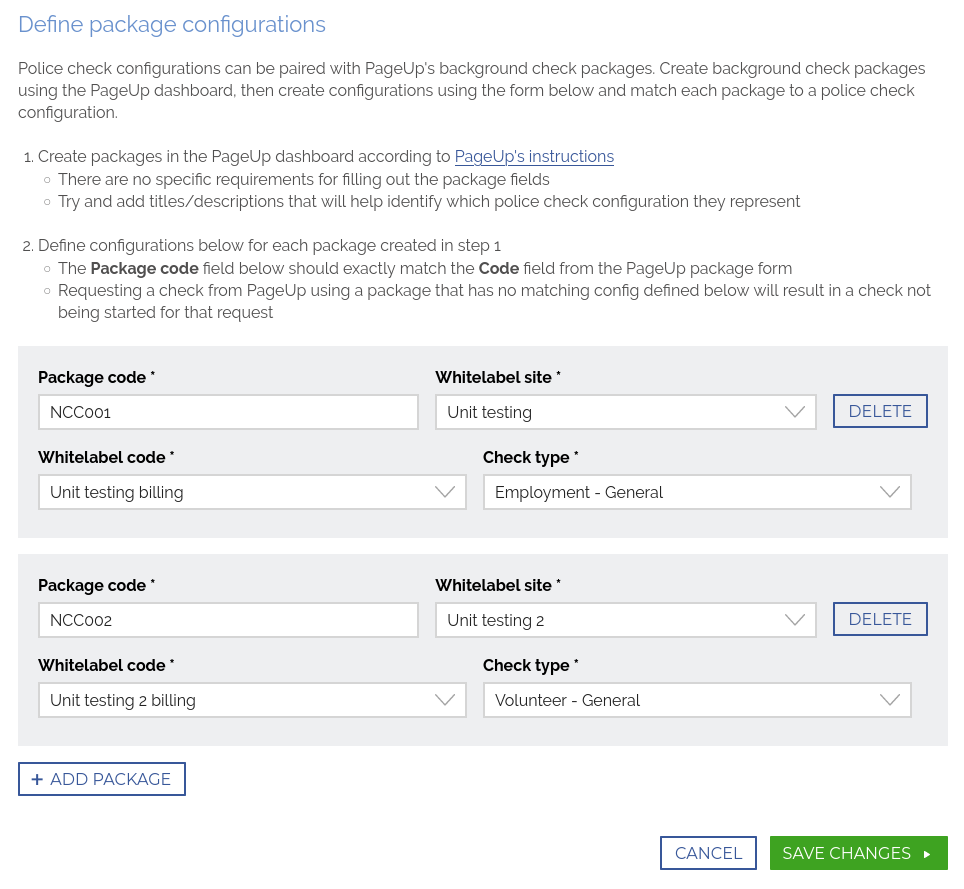Click the plus icon on Add Package
This screenshot has height=889, width=964.
point(37,779)
